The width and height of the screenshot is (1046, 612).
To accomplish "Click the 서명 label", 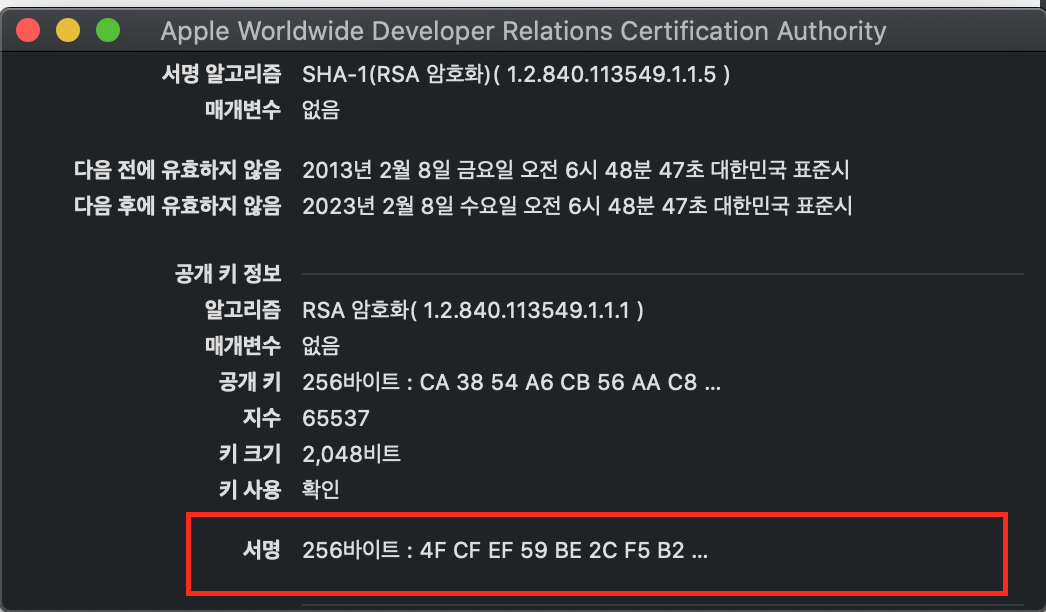I will coord(262,550).
